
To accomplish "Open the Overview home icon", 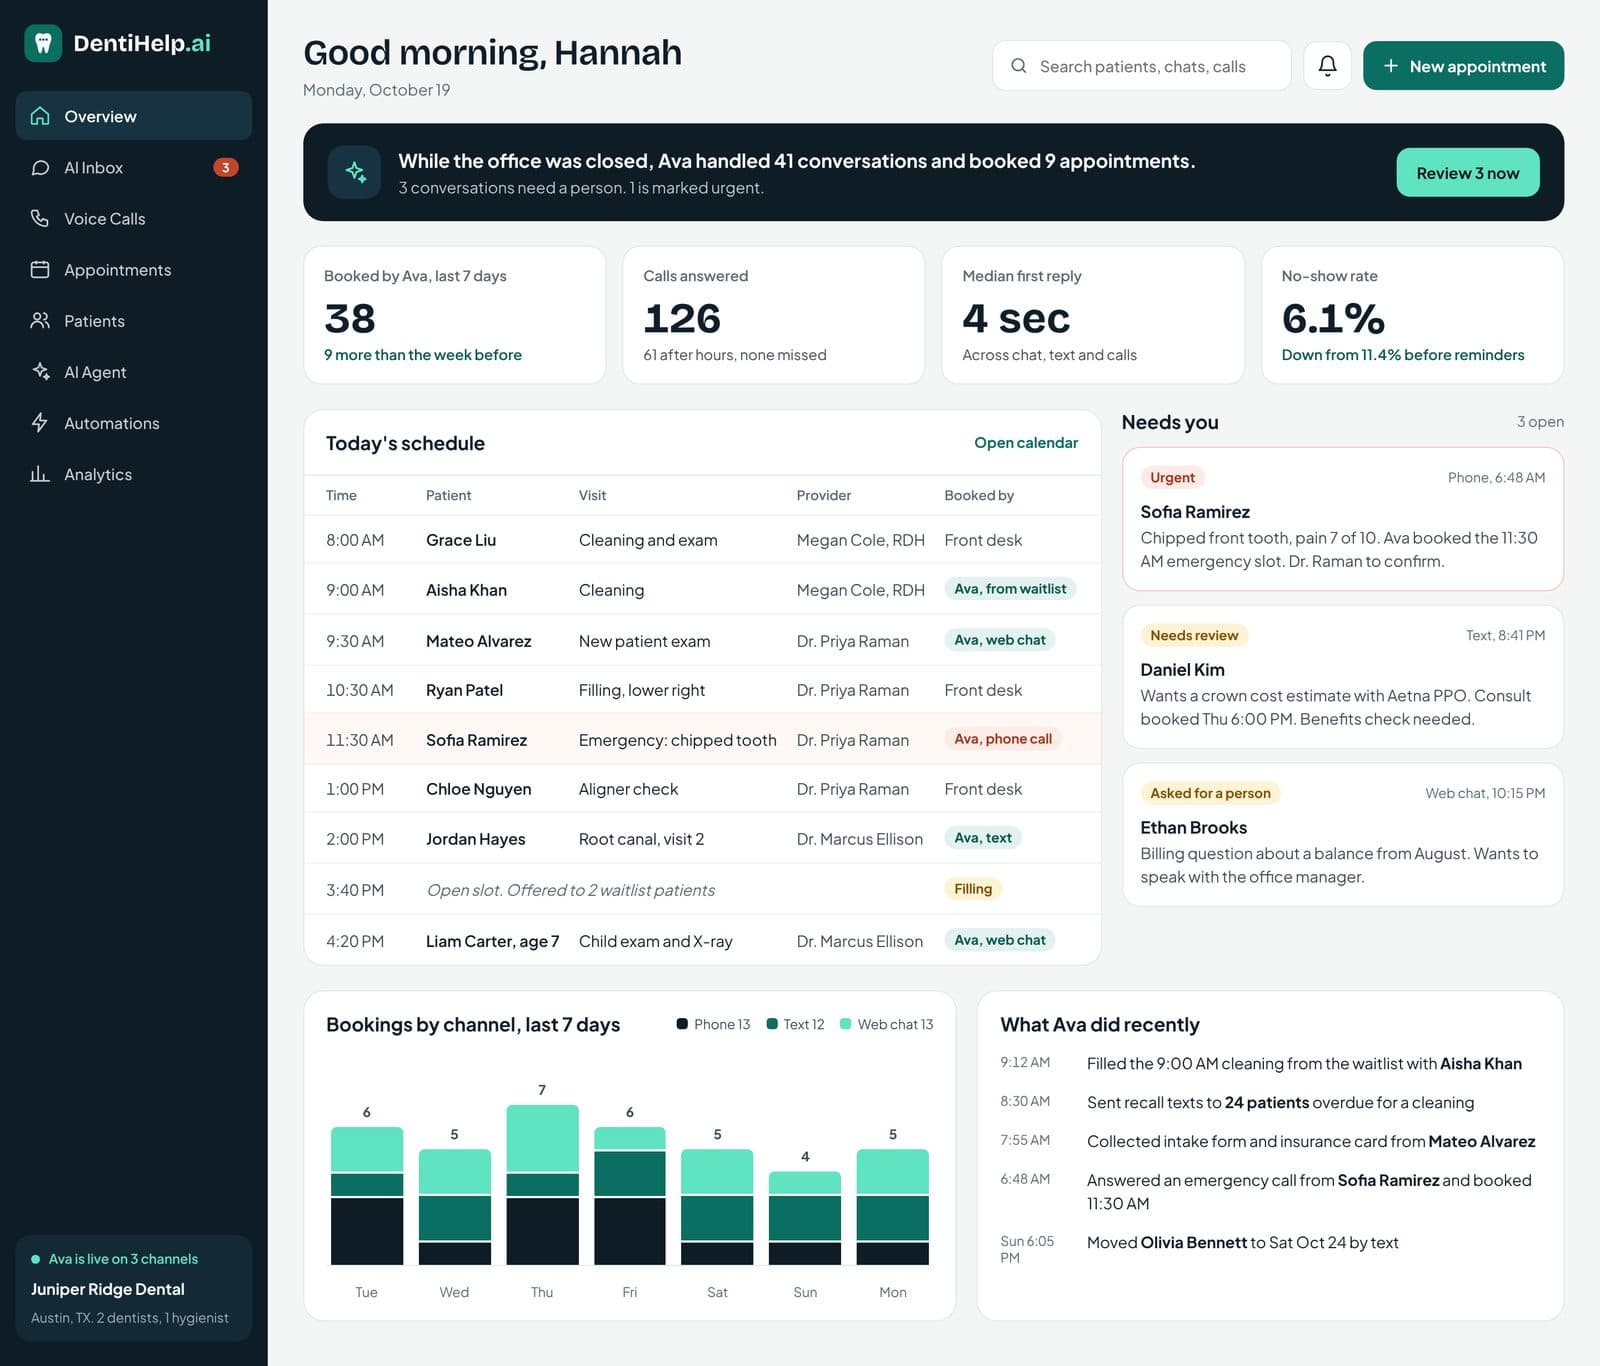I will (x=40, y=116).
